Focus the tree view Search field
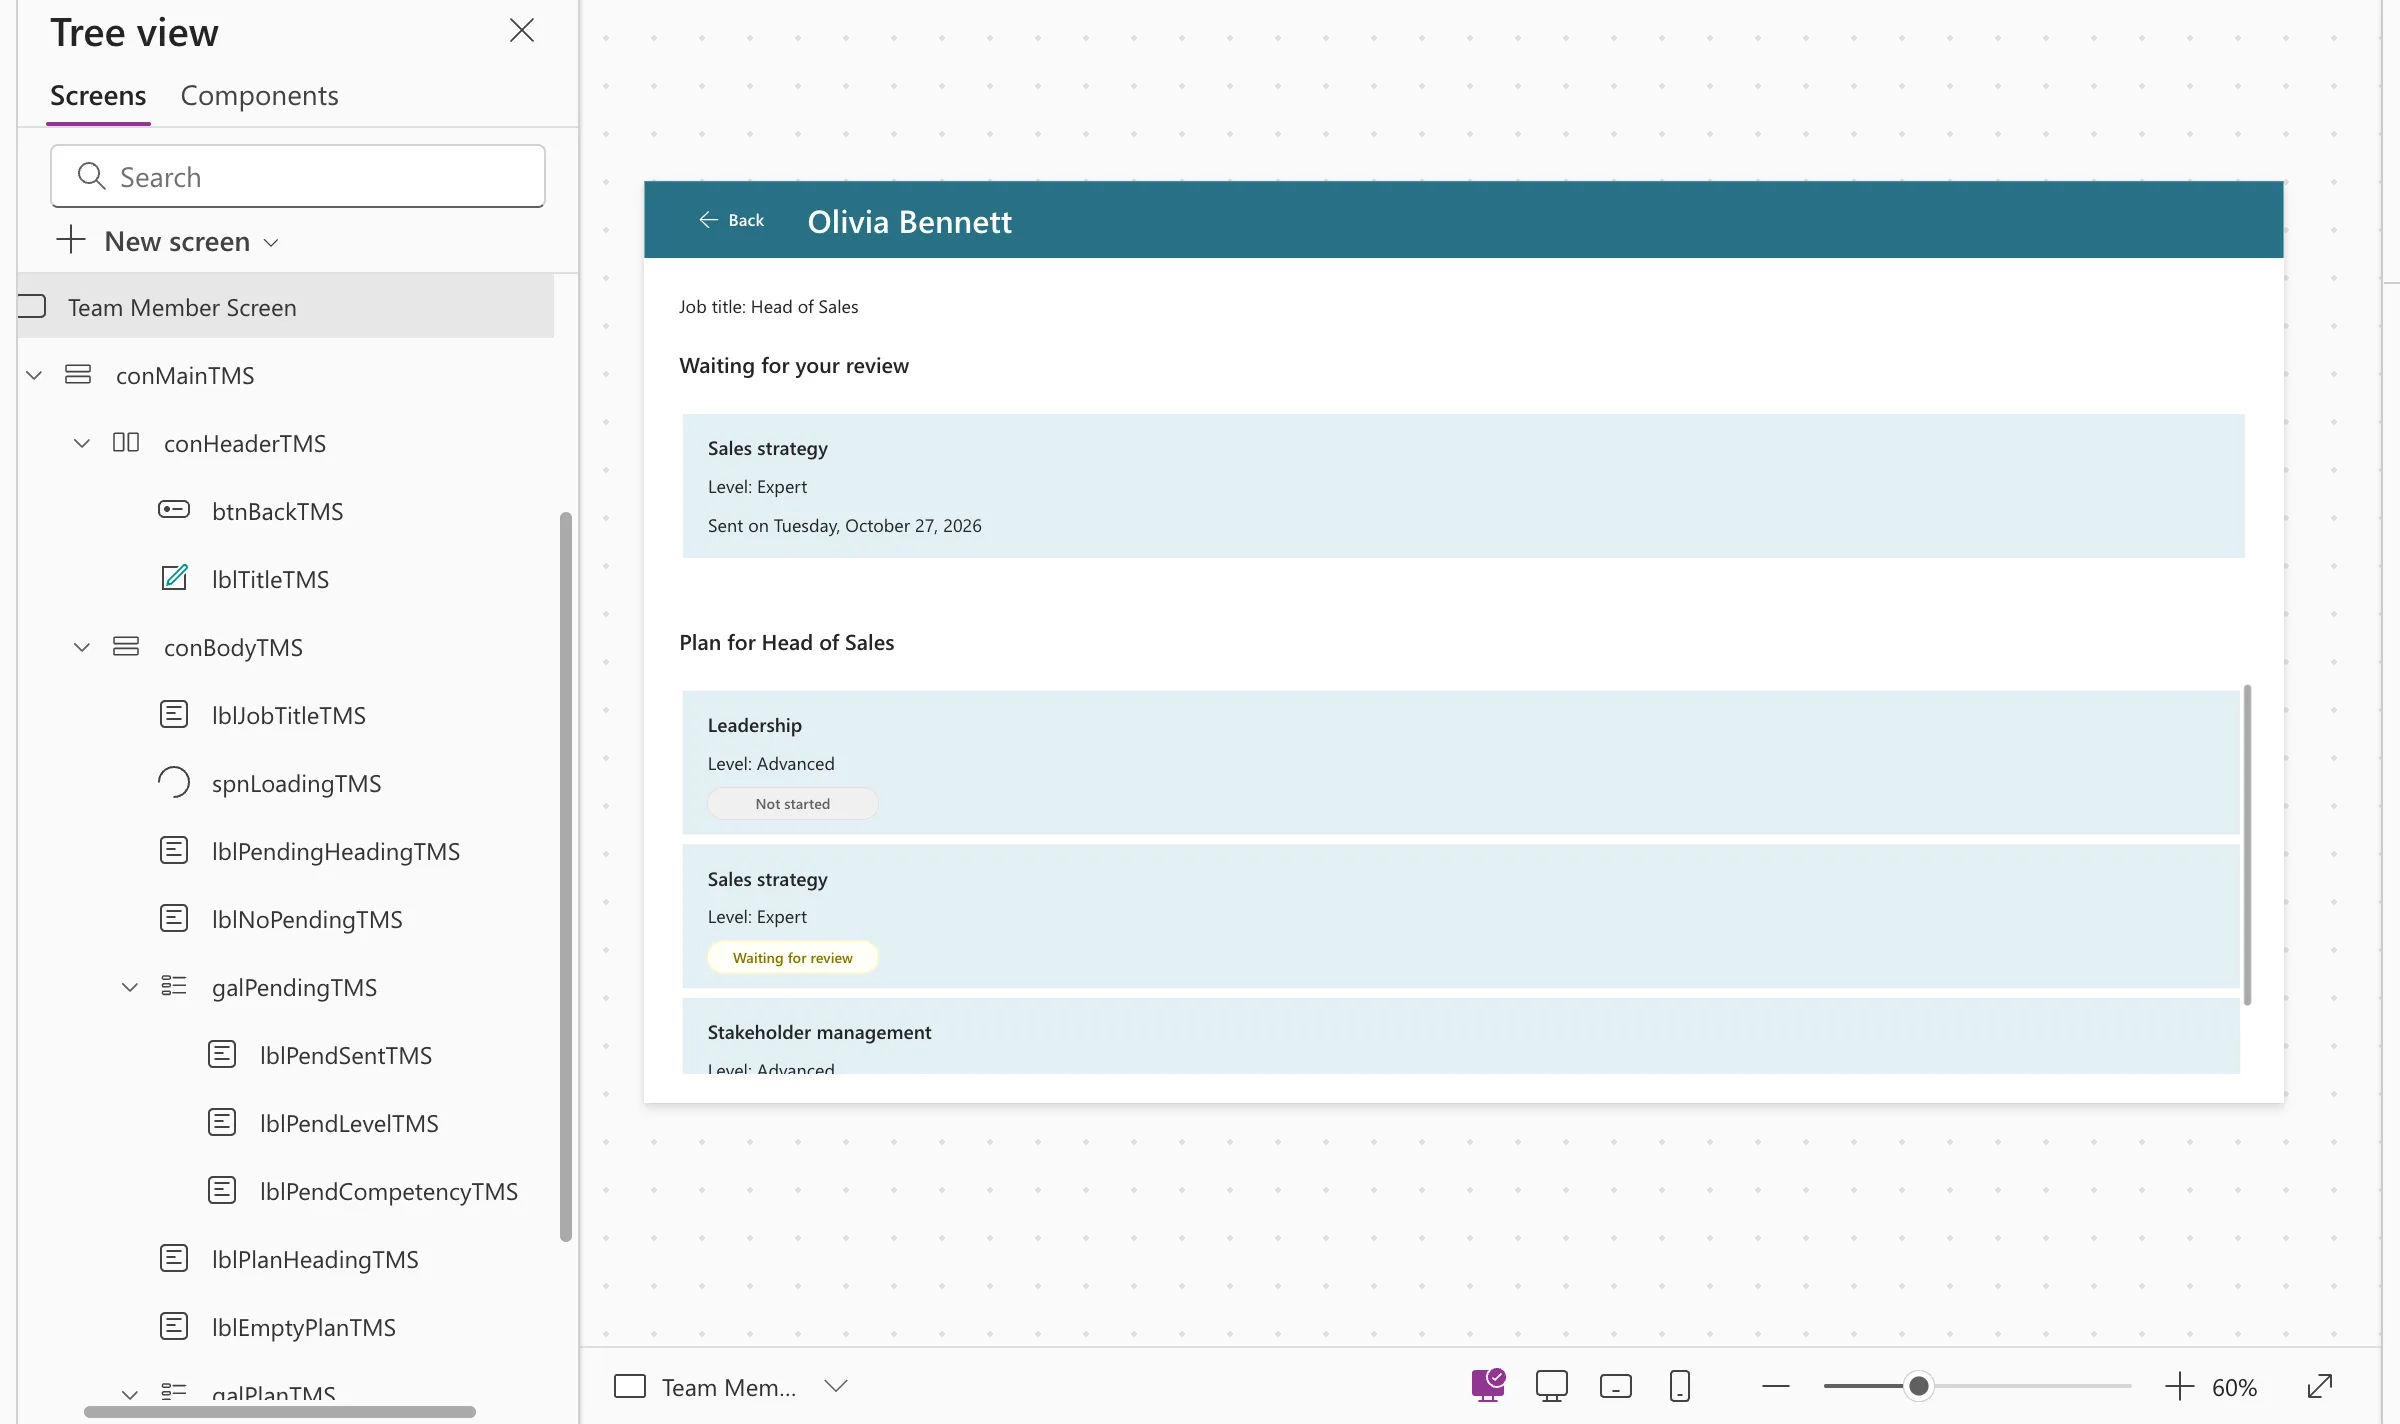Screen dimensions: 2400x1424 point(298,176)
